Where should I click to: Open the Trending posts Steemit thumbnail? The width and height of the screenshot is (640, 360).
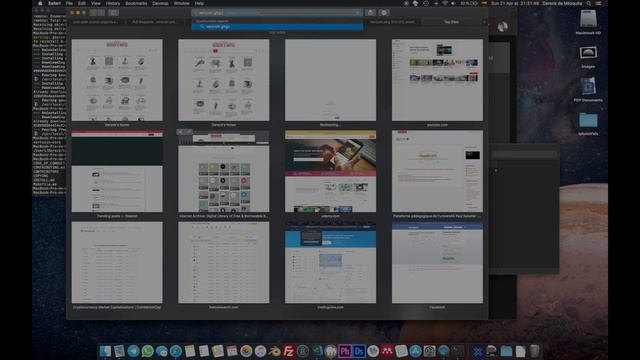click(x=117, y=171)
